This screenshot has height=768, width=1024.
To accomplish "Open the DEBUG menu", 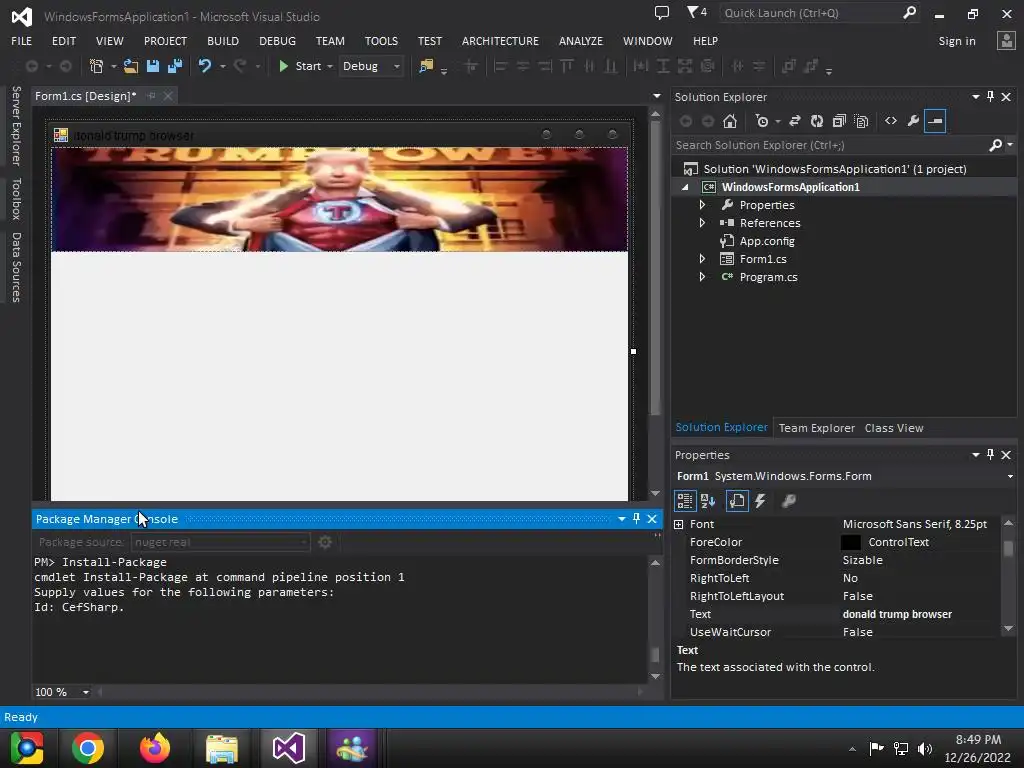I will pos(278,41).
